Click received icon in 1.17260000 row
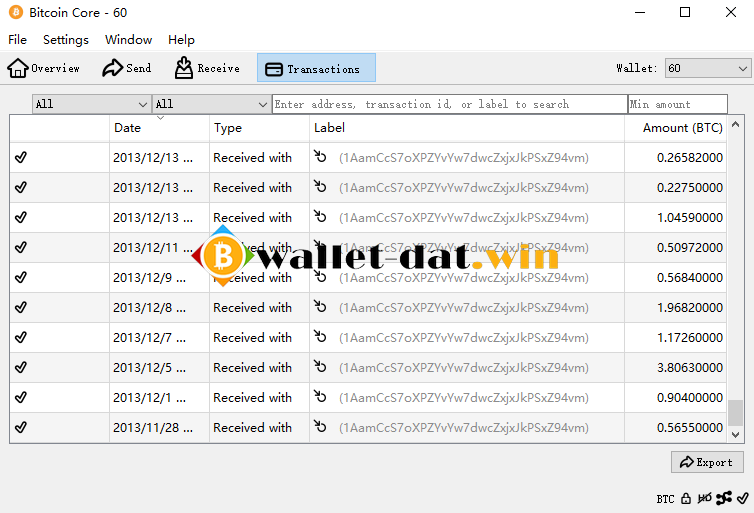The width and height of the screenshot is (754, 513). coord(320,337)
